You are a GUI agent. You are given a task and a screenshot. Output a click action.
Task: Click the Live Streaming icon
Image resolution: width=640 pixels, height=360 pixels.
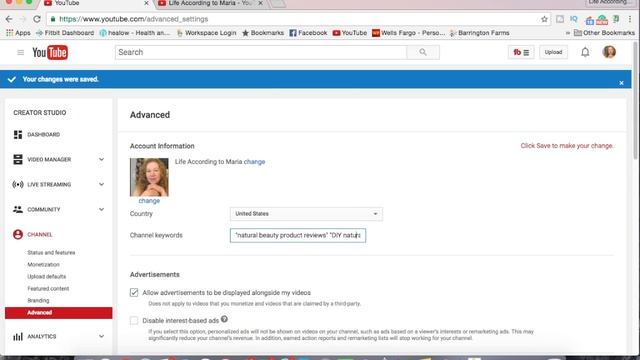click(18, 184)
